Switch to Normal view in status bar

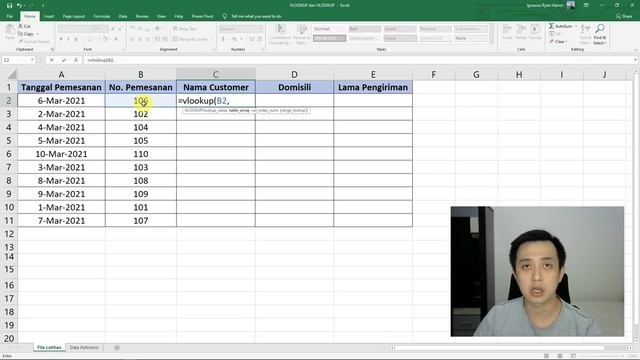coord(546,356)
